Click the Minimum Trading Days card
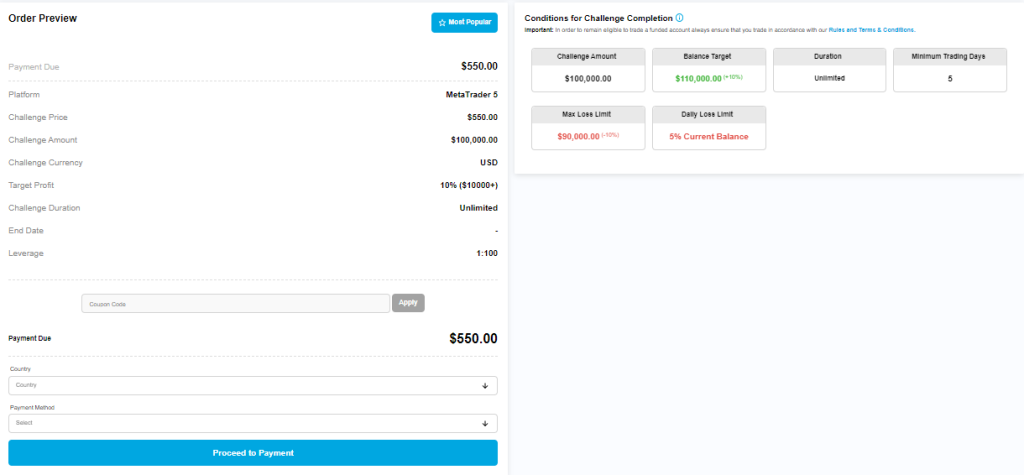Viewport: 1024px width, 475px height. (949, 70)
